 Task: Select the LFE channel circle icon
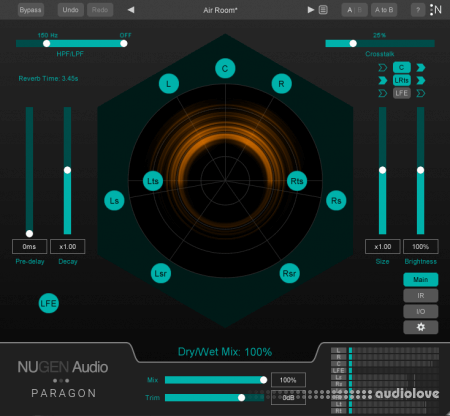point(49,303)
